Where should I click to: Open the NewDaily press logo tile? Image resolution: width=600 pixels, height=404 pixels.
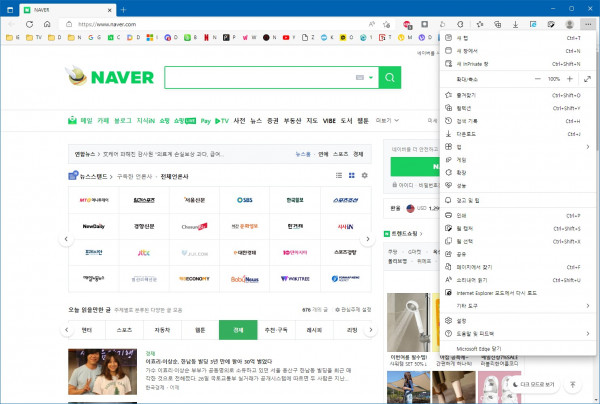(x=94, y=226)
